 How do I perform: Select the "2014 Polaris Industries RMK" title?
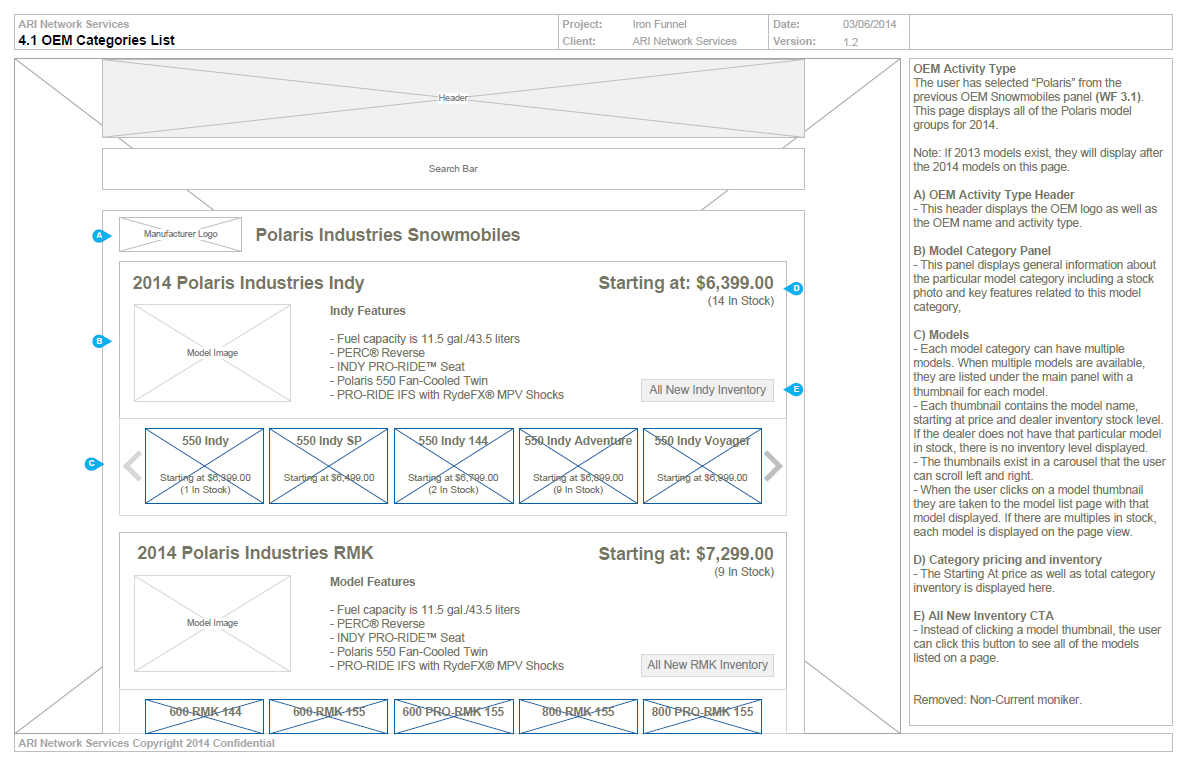click(x=255, y=553)
